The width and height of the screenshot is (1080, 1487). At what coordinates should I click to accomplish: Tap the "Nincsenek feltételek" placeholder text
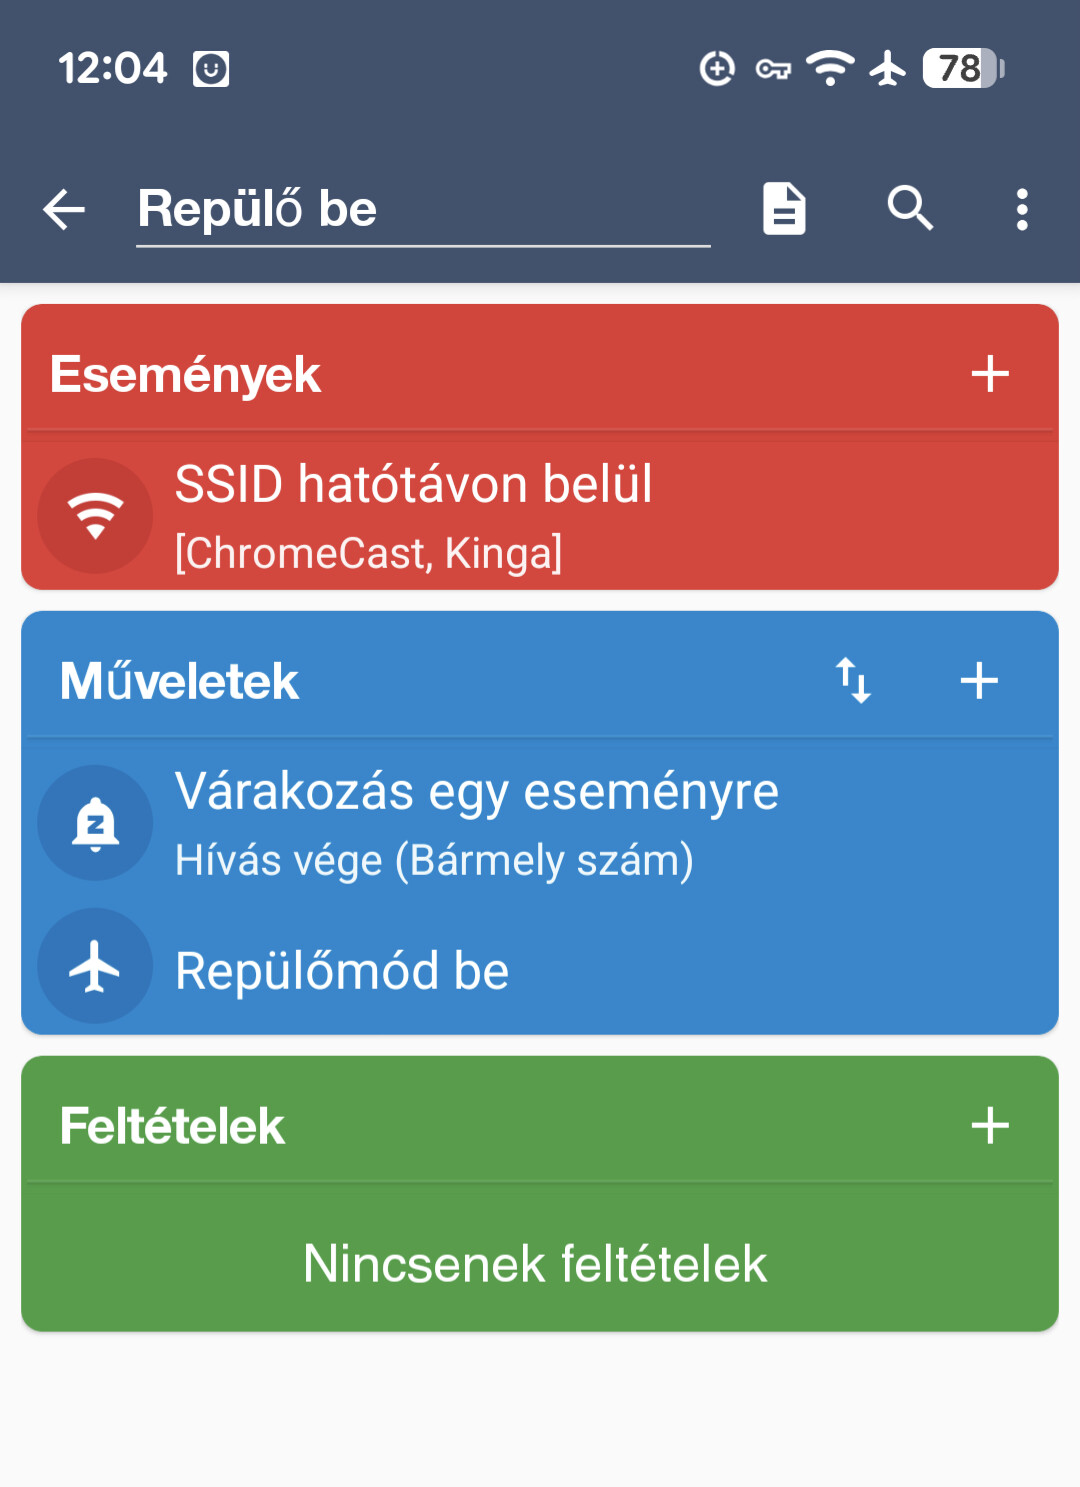tap(535, 1263)
